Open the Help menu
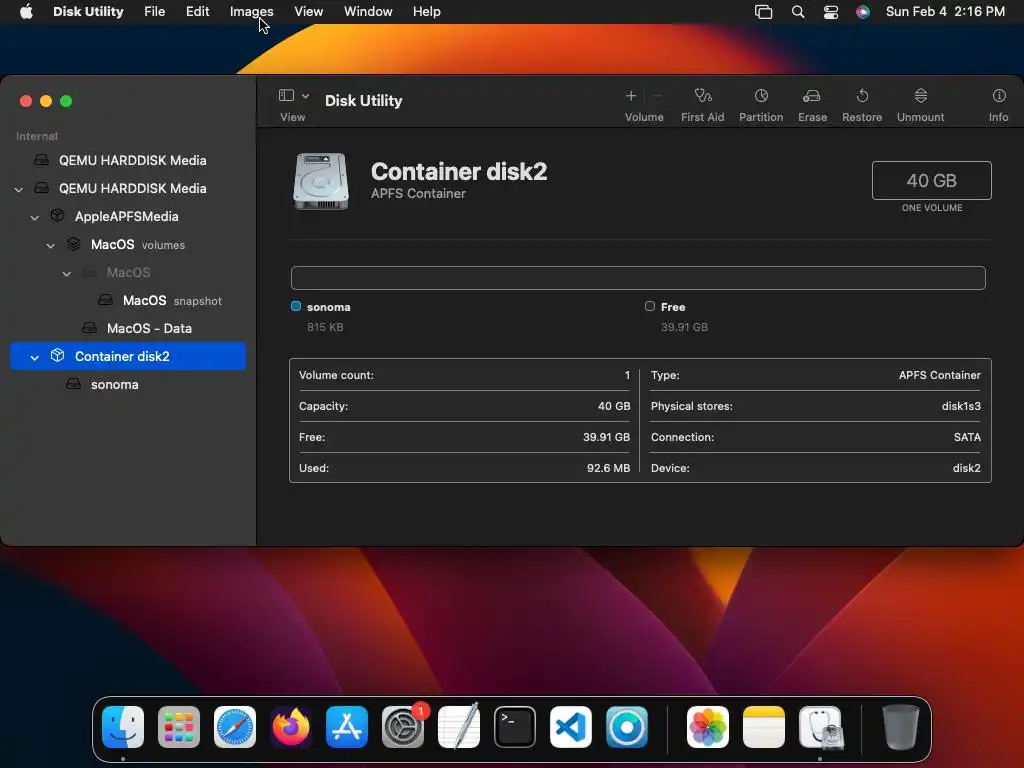This screenshot has width=1024, height=768. (x=426, y=12)
